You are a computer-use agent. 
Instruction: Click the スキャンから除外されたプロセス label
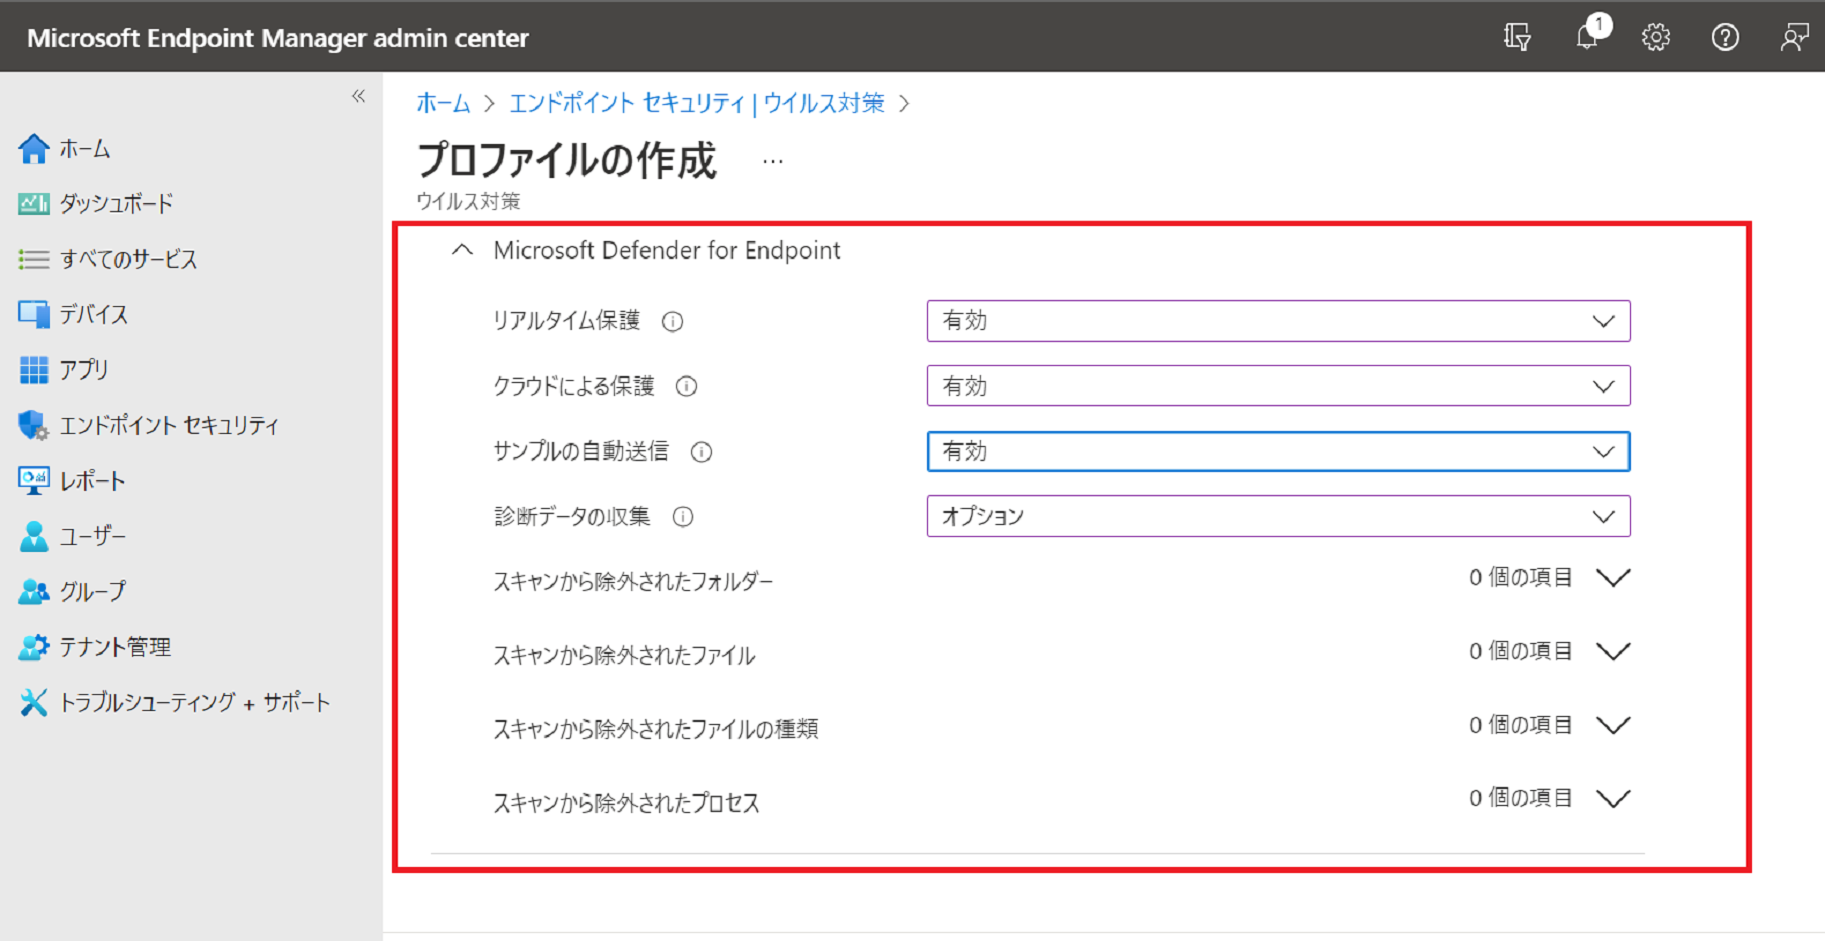626,803
